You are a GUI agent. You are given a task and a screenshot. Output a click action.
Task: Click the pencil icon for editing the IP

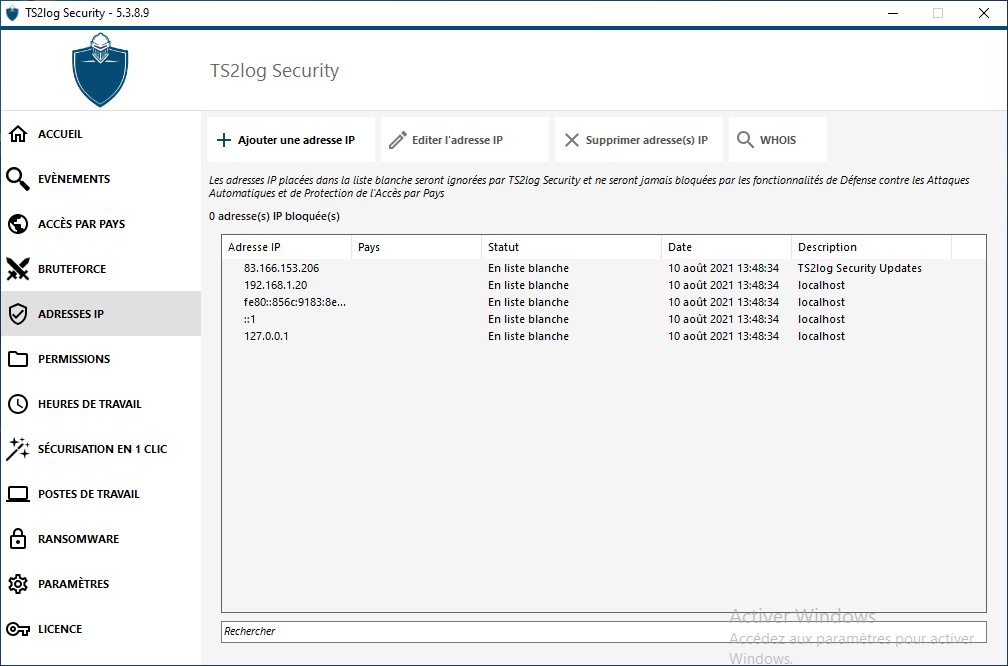pos(398,140)
